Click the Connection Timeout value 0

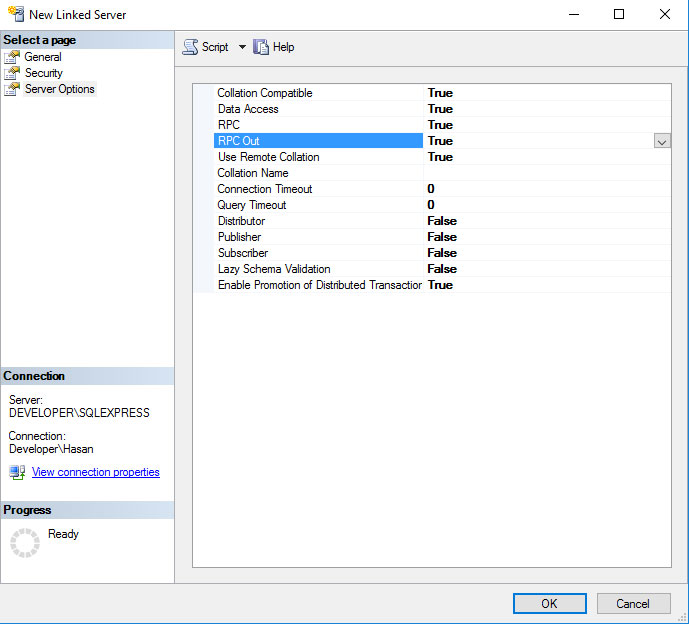tap(431, 189)
